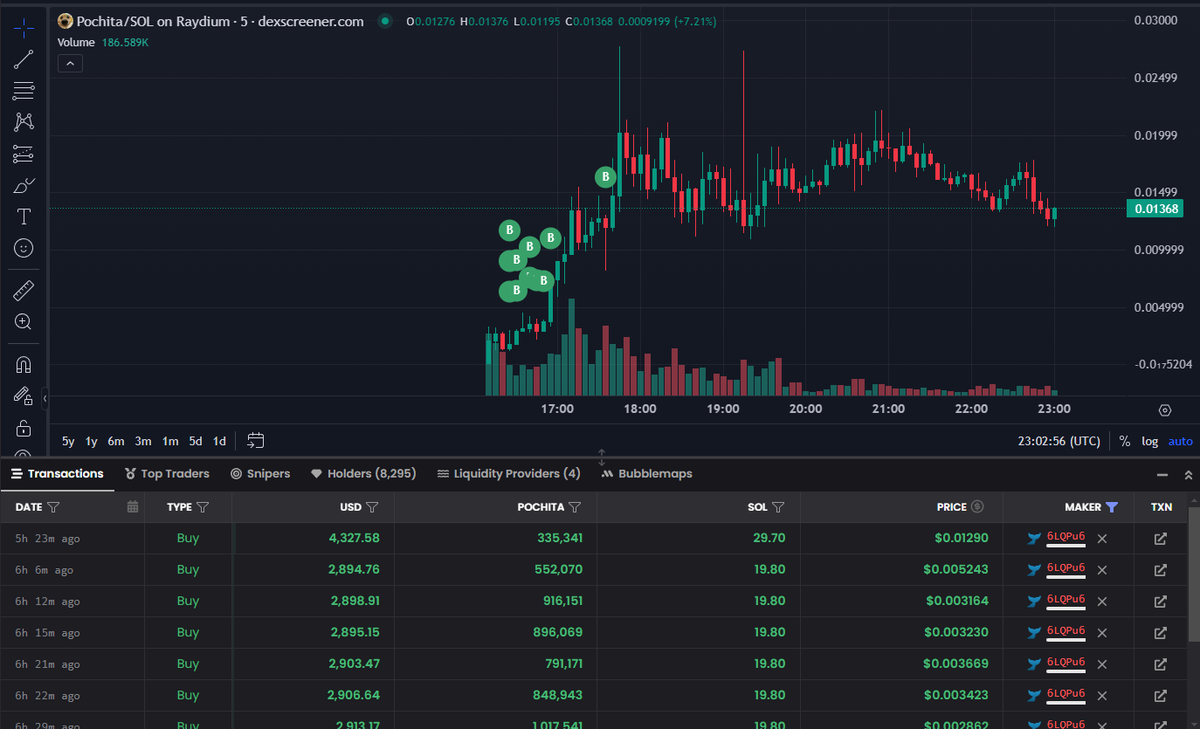The width and height of the screenshot is (1200, 729).
Task: Open chart settings gear icon
Action: pyautogui.click(x=1164, y=410)
